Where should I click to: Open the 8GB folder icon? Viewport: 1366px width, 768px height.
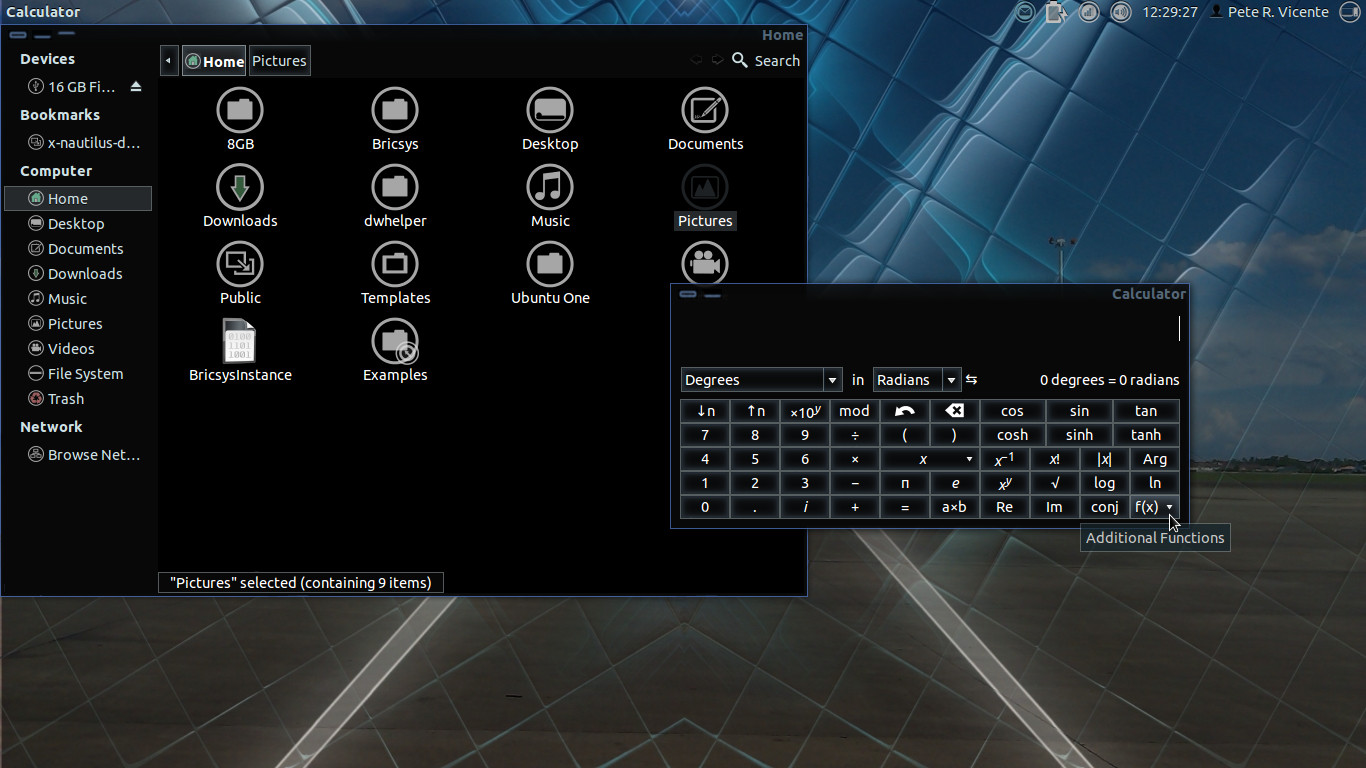click(240, 110)
